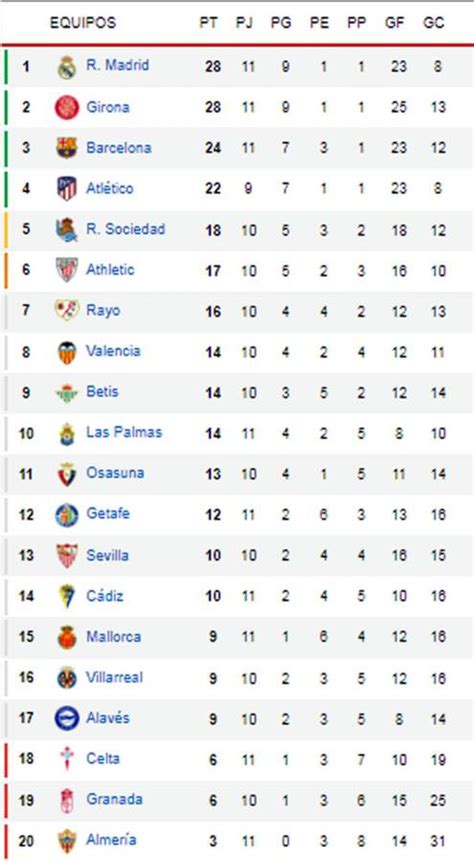
Task: Open the Celta team link
Action: pyautogui.click(x=103, y=759)
